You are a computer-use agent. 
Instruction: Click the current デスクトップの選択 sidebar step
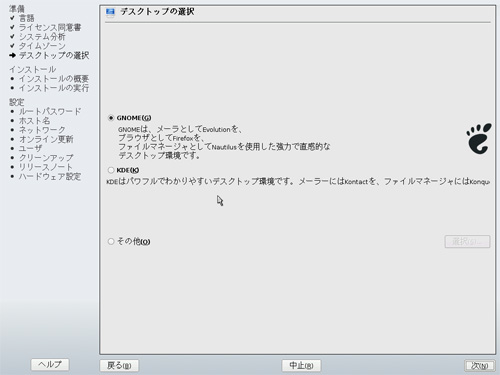pyautogui.click(x=54, y=55)
